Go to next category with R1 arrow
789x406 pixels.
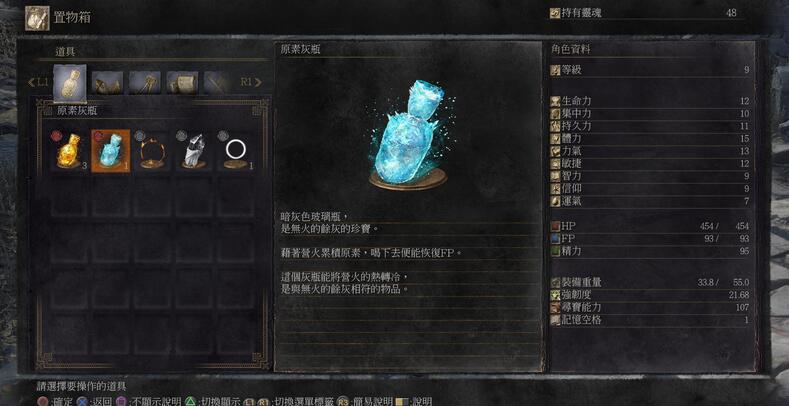tap(251, 82)
